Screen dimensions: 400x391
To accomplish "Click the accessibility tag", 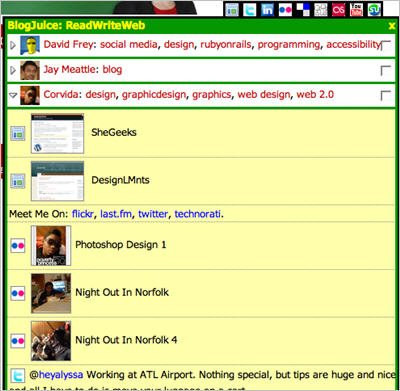I will click(x=353, y=45).
